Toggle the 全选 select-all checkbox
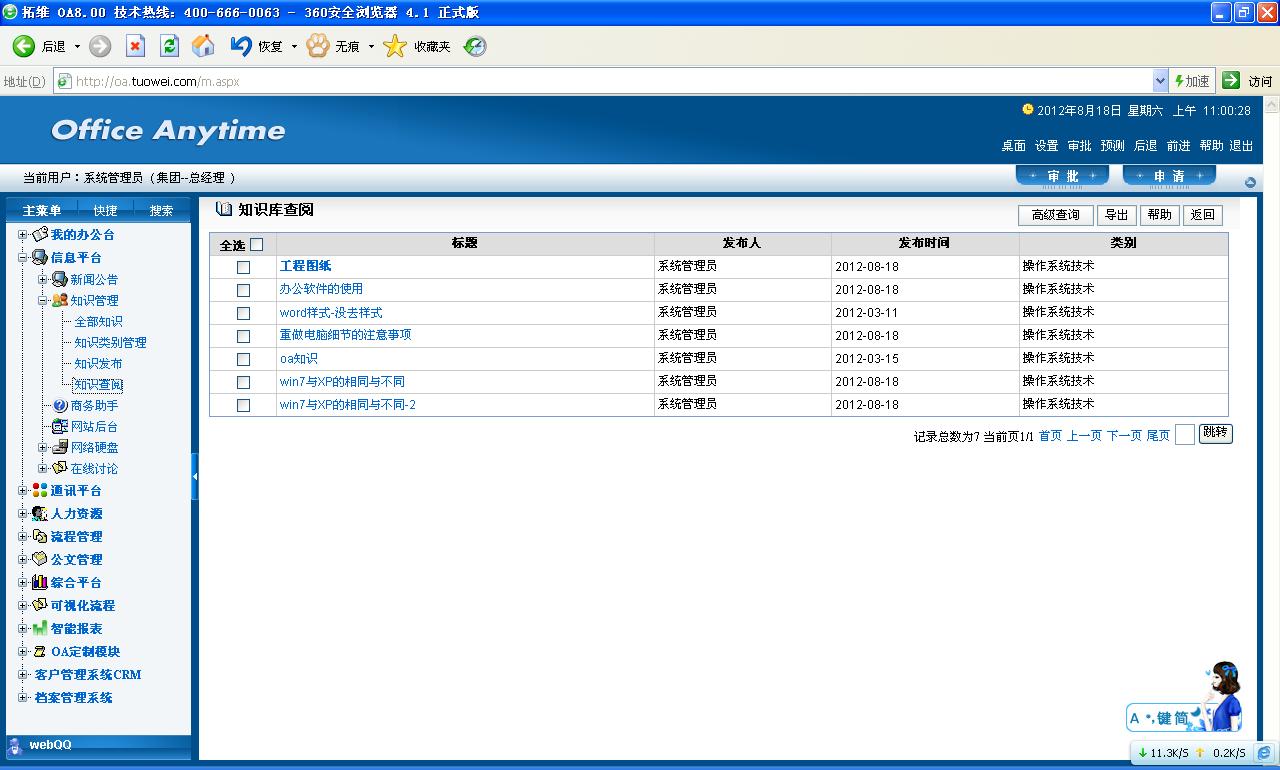The width and height of the screenshot is (1280, 770). click(256, 244)
